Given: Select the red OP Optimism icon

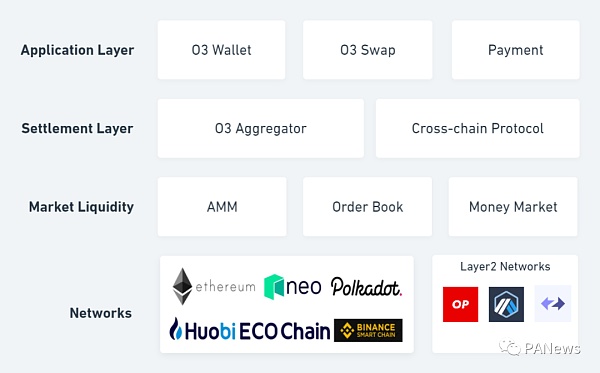Looking at the screenshot, I should (460, 304).
